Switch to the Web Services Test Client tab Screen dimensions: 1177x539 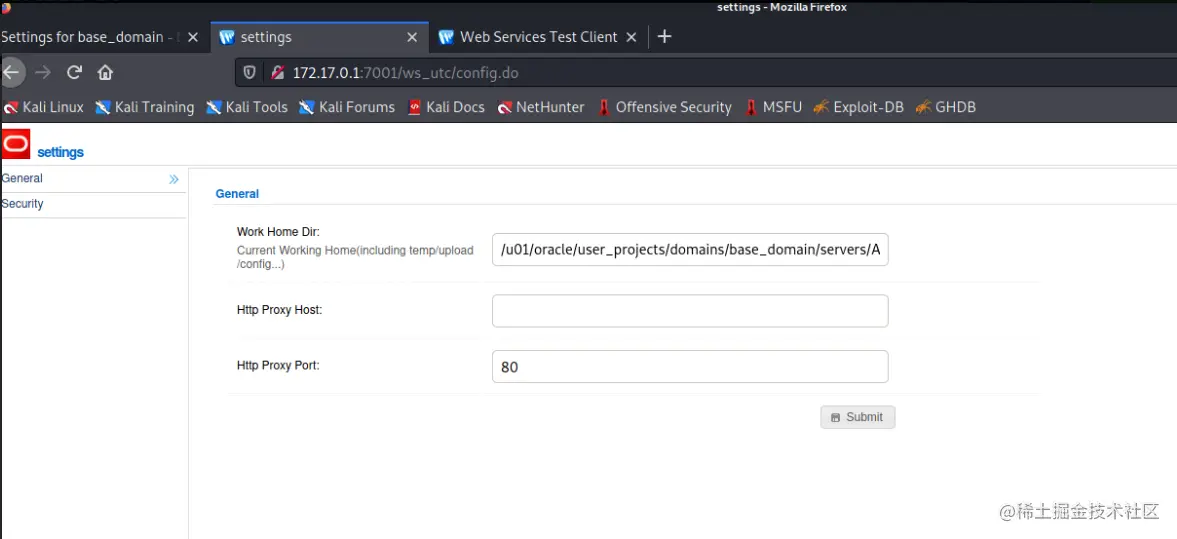pyautogui.click(x=538, y=37)
